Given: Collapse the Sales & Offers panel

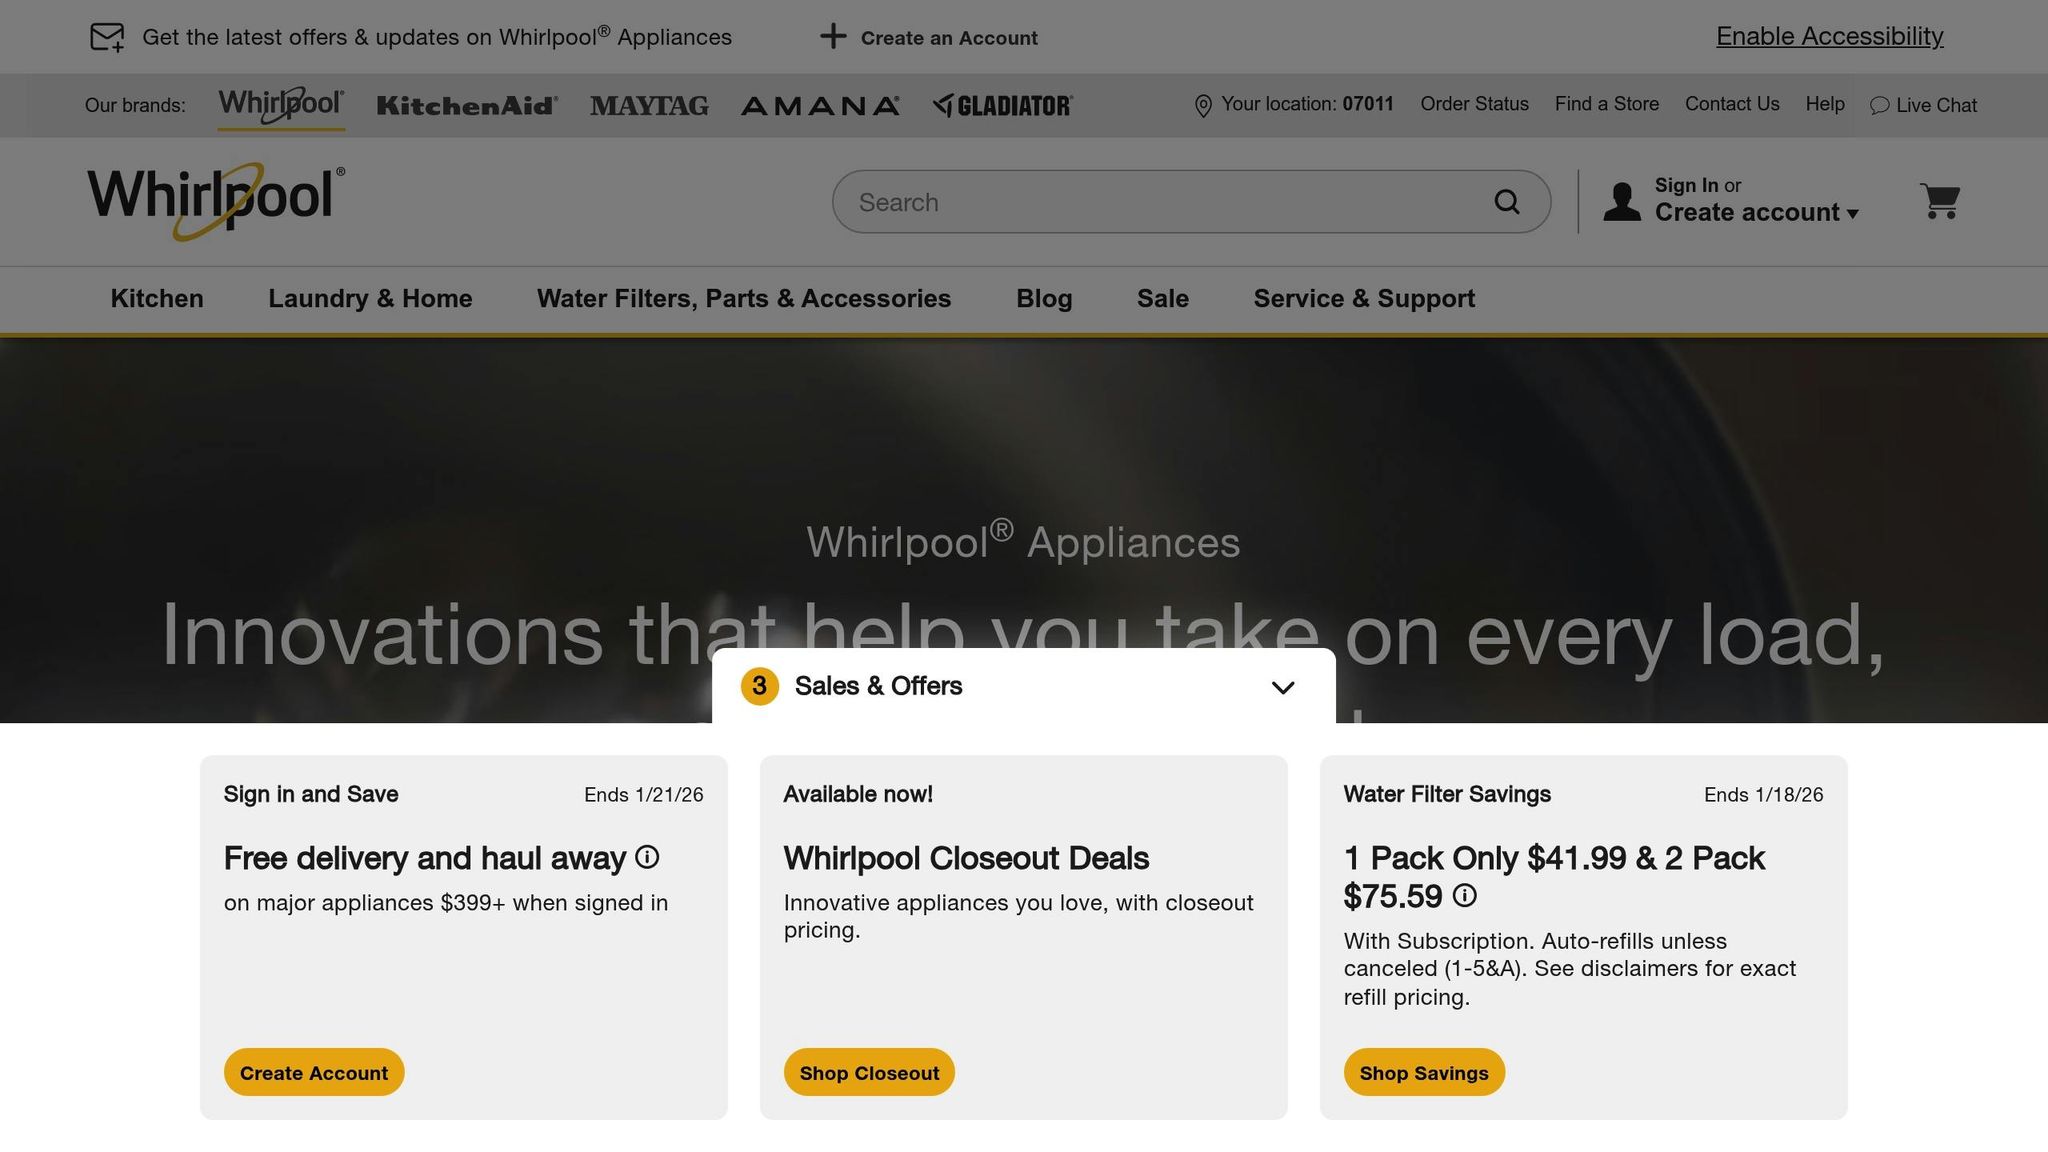Looking at the screenshot, I should pos(1282,687).
